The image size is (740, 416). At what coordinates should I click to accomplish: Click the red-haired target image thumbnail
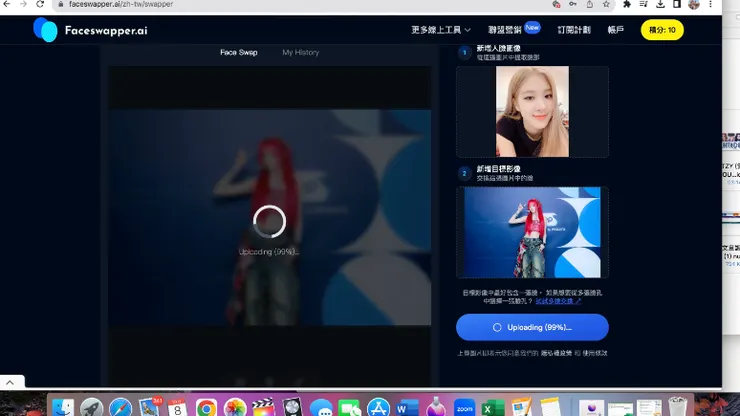click(532, 232)
